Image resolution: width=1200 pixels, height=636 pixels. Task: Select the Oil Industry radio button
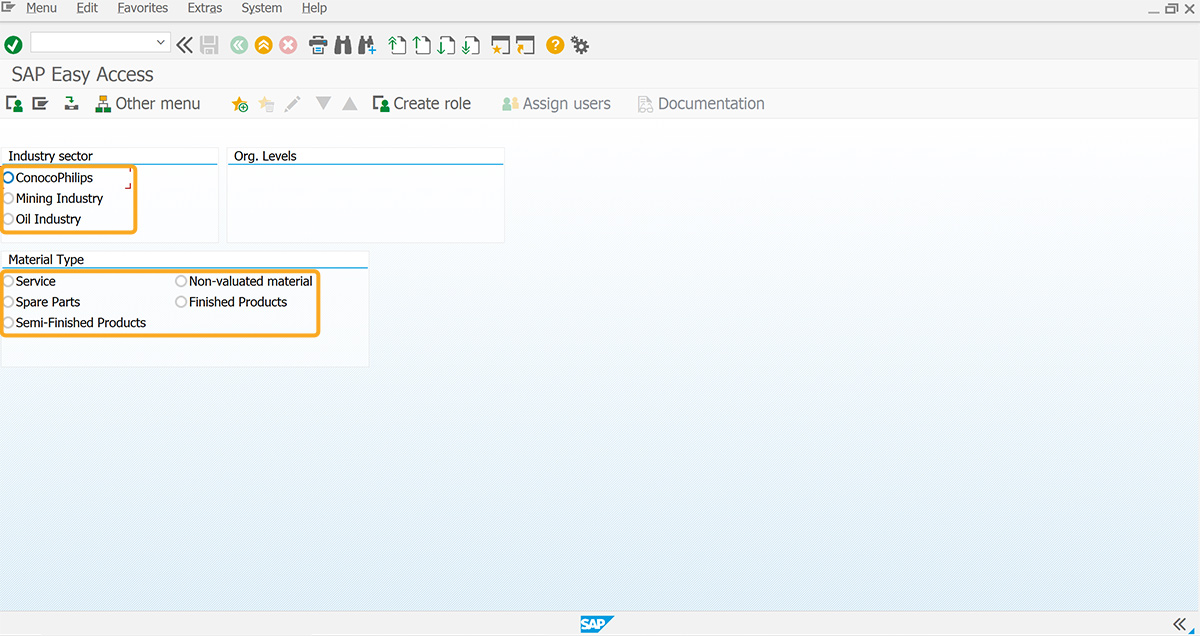coord(9,219)
